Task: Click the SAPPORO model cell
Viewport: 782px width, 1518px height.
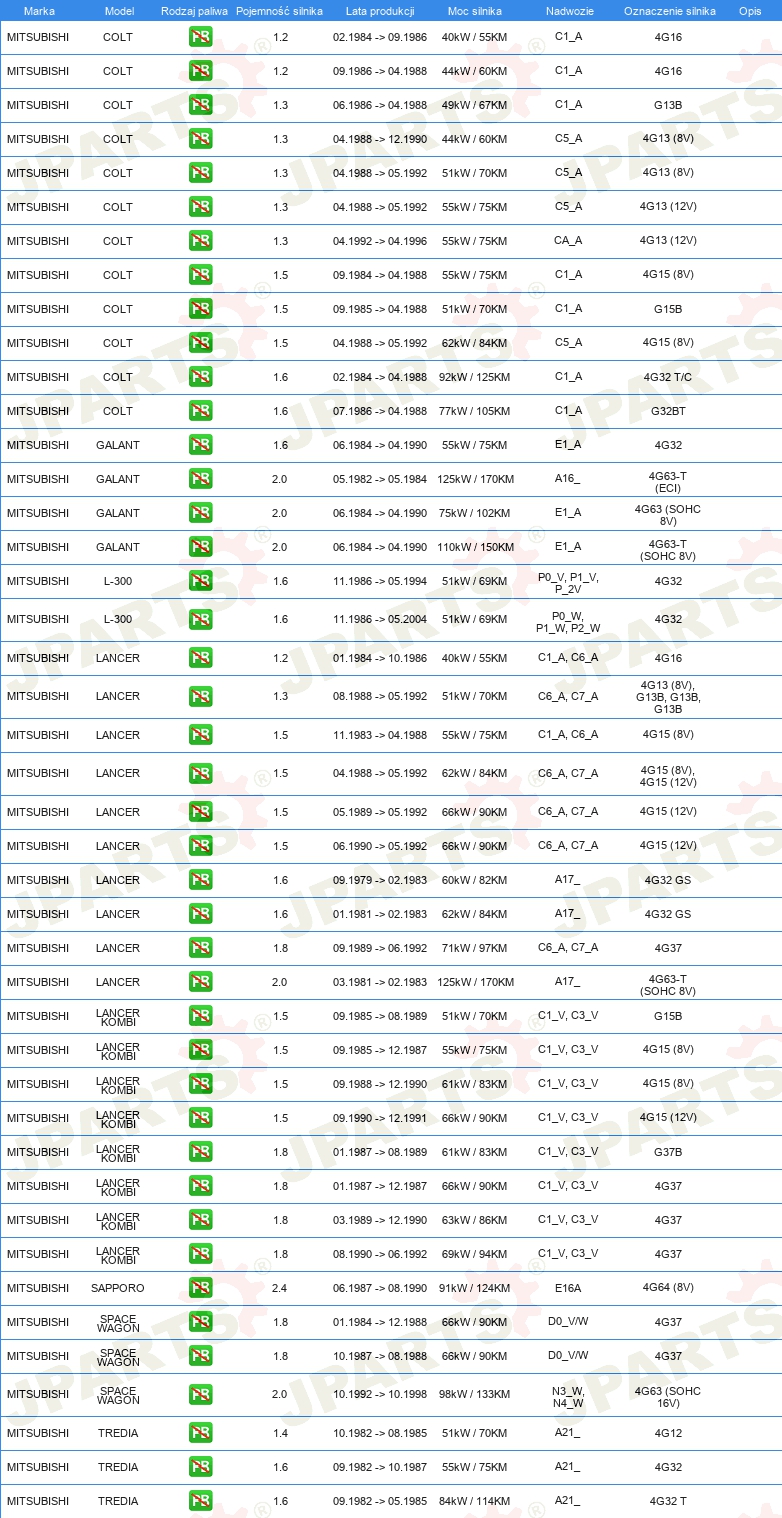Action: 120,1288
